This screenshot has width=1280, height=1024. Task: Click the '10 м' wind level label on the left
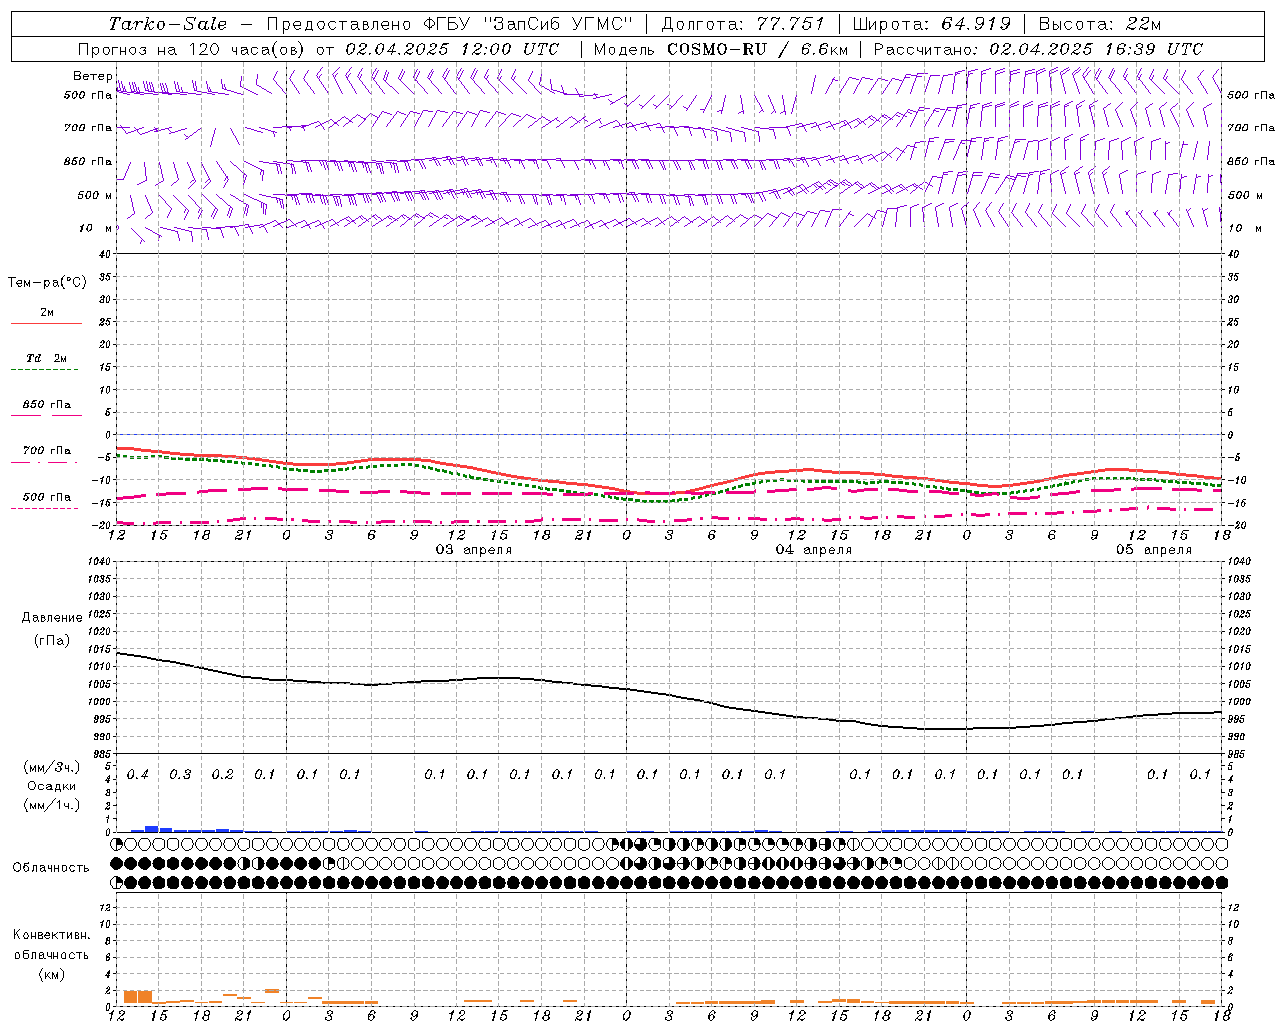coord(95,228)
